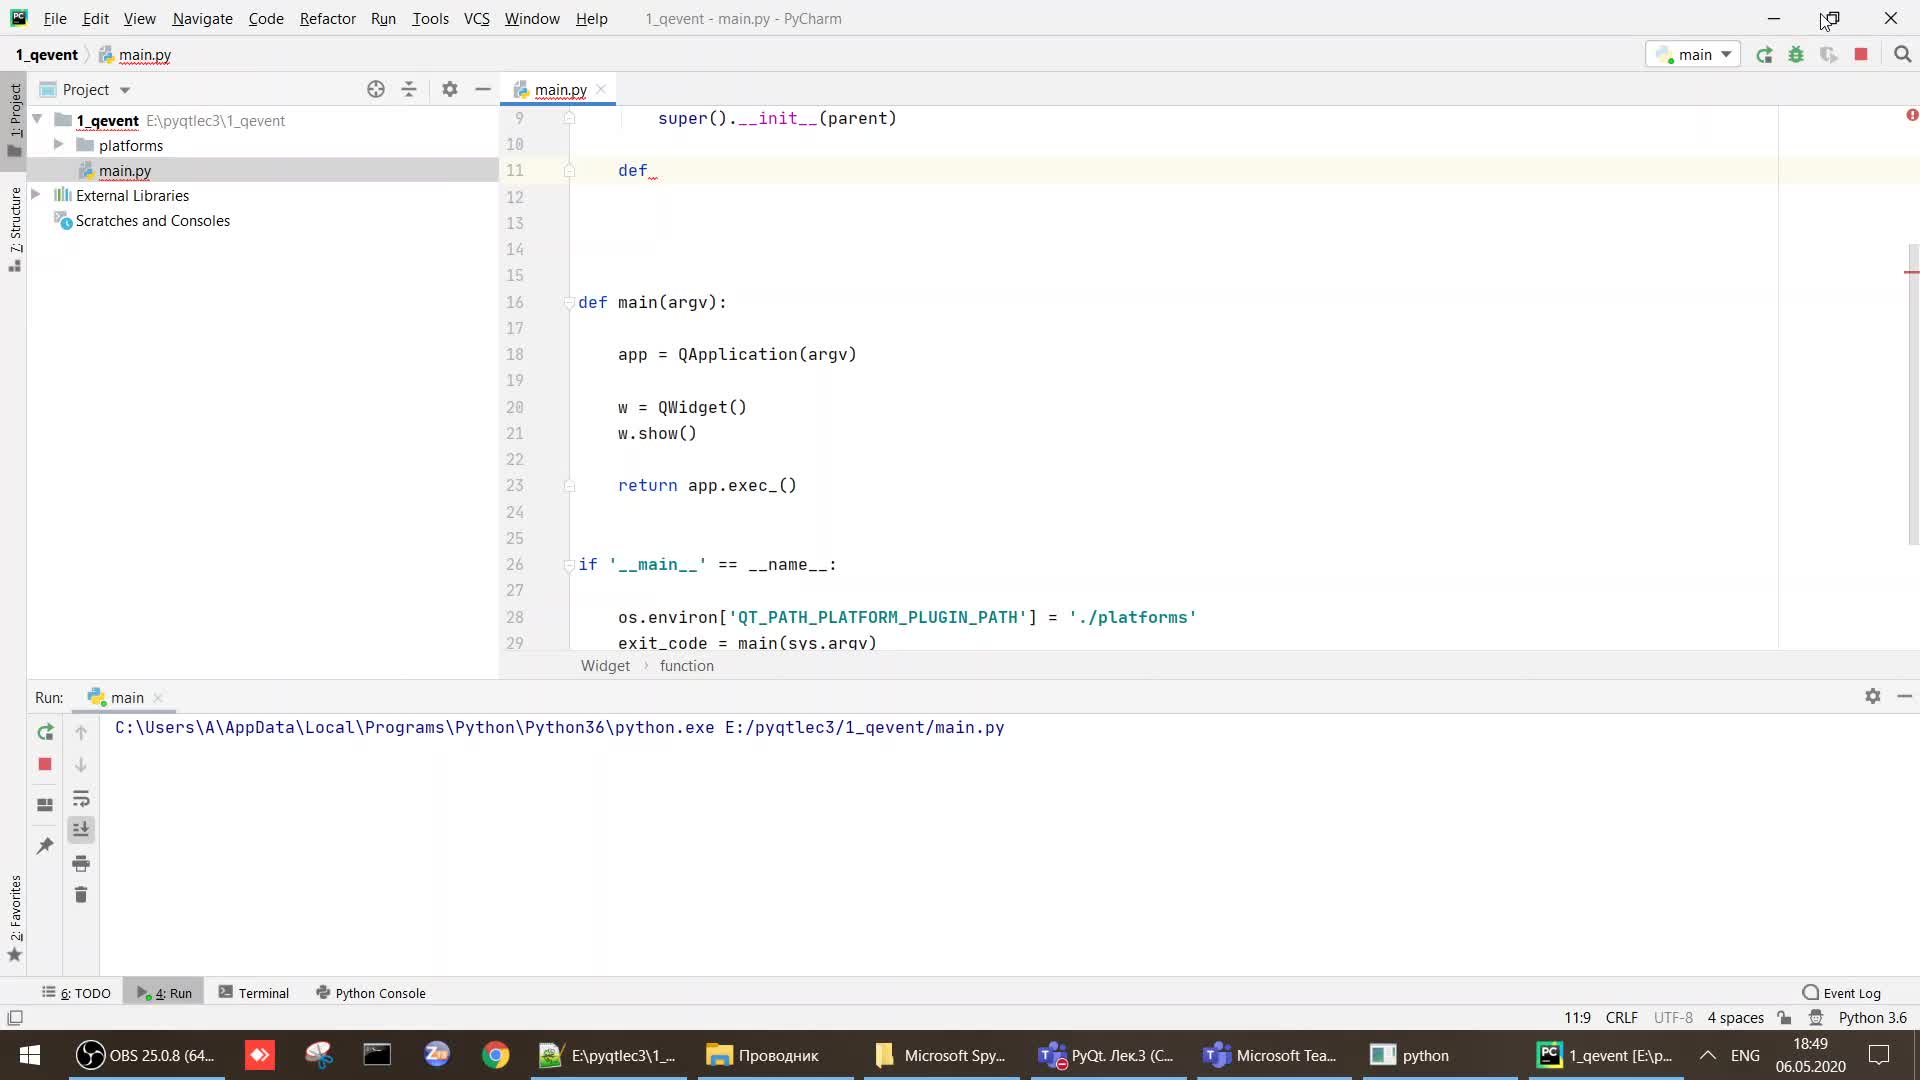This screenshot has height=1080, width=1920.
Task: Click Locate file target icon in Project panel
Action: click(376, 89)
